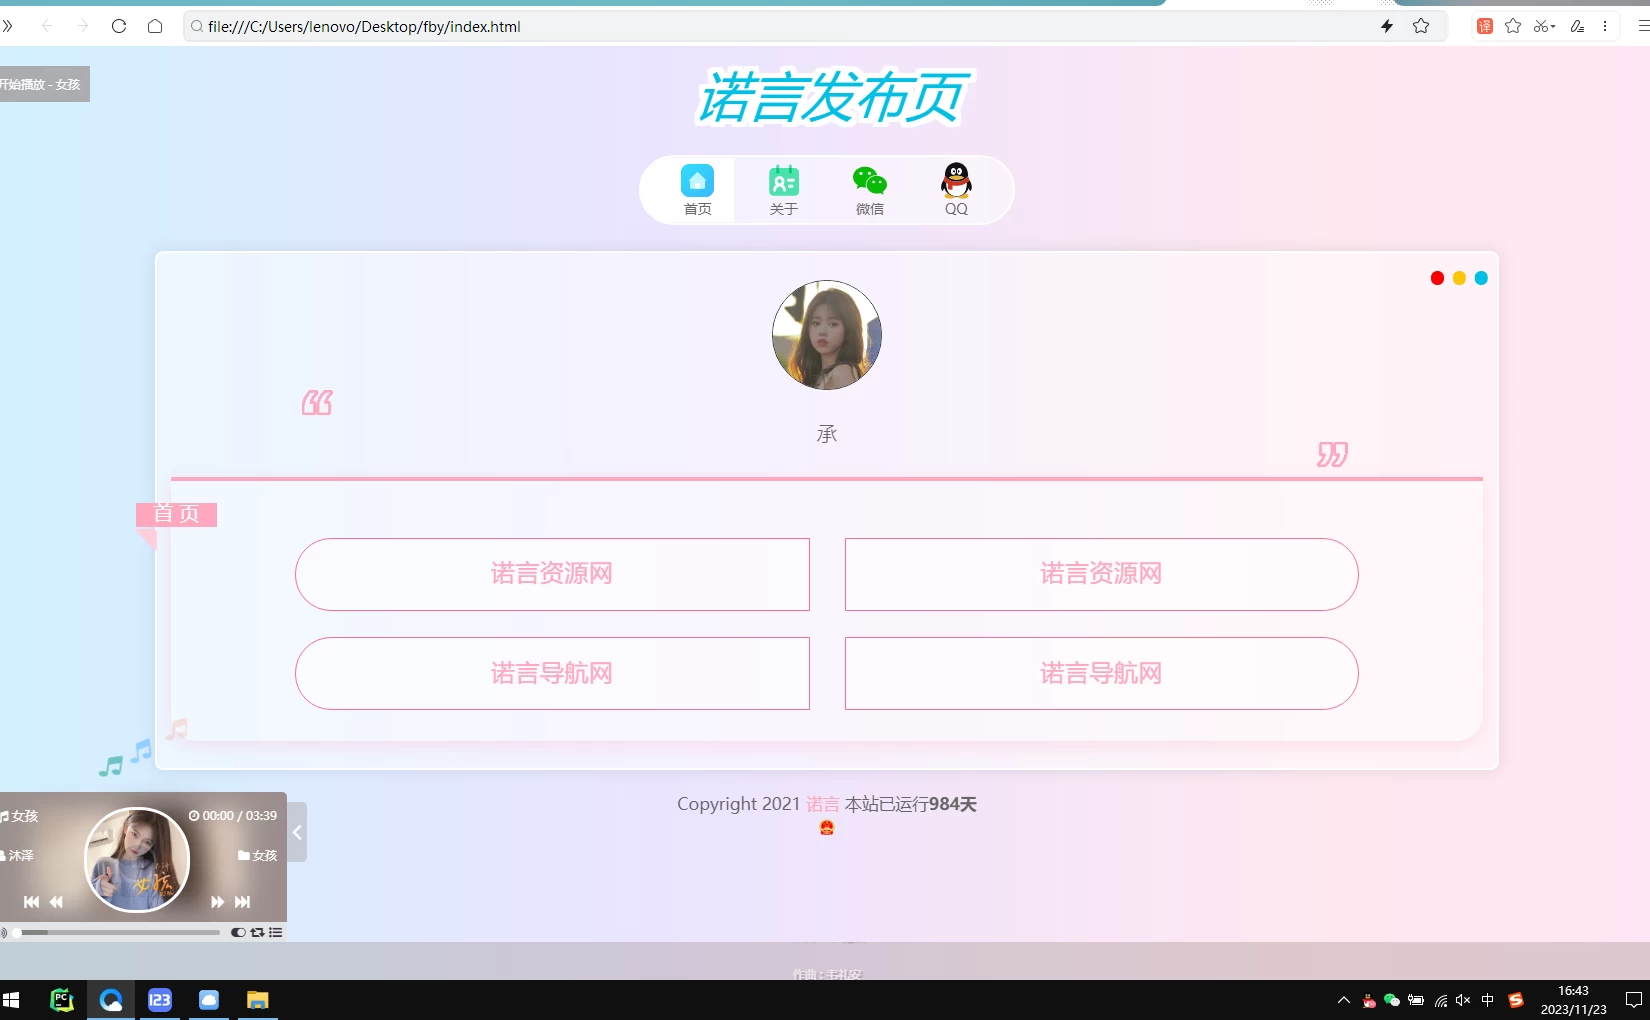Expand the scissors tool dropdown arrow
Image resolution: width=1650 pixels, height=1020 pixels.
pyautogui.click(x=1553, y=27)
